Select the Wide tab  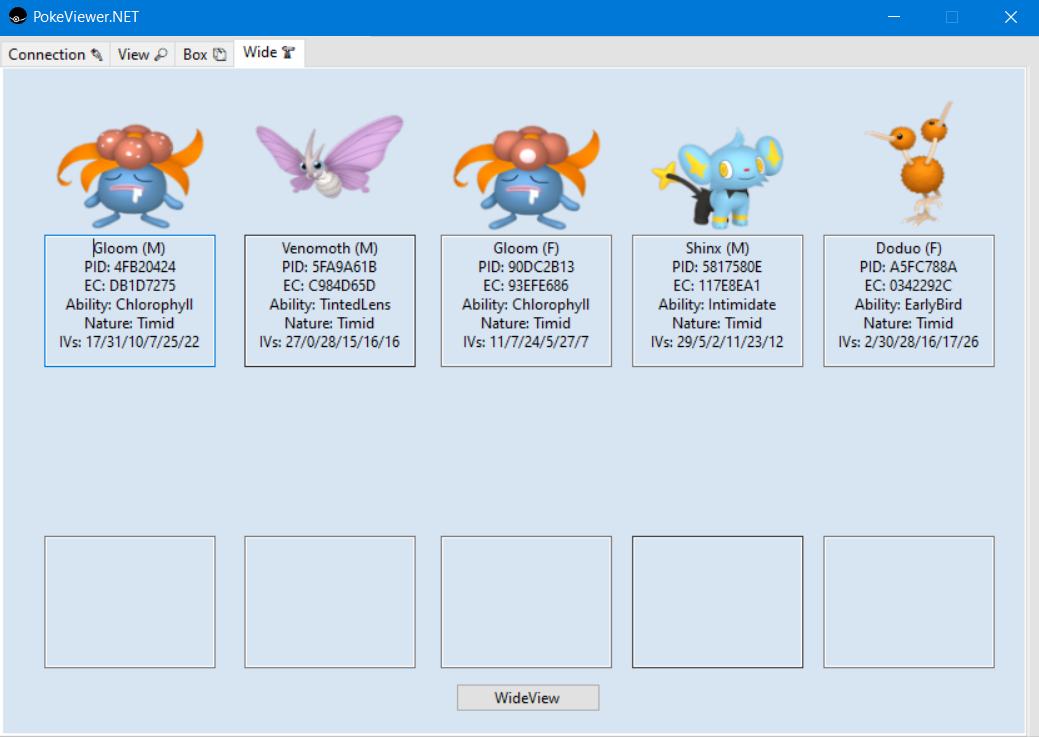click(268, 53)
